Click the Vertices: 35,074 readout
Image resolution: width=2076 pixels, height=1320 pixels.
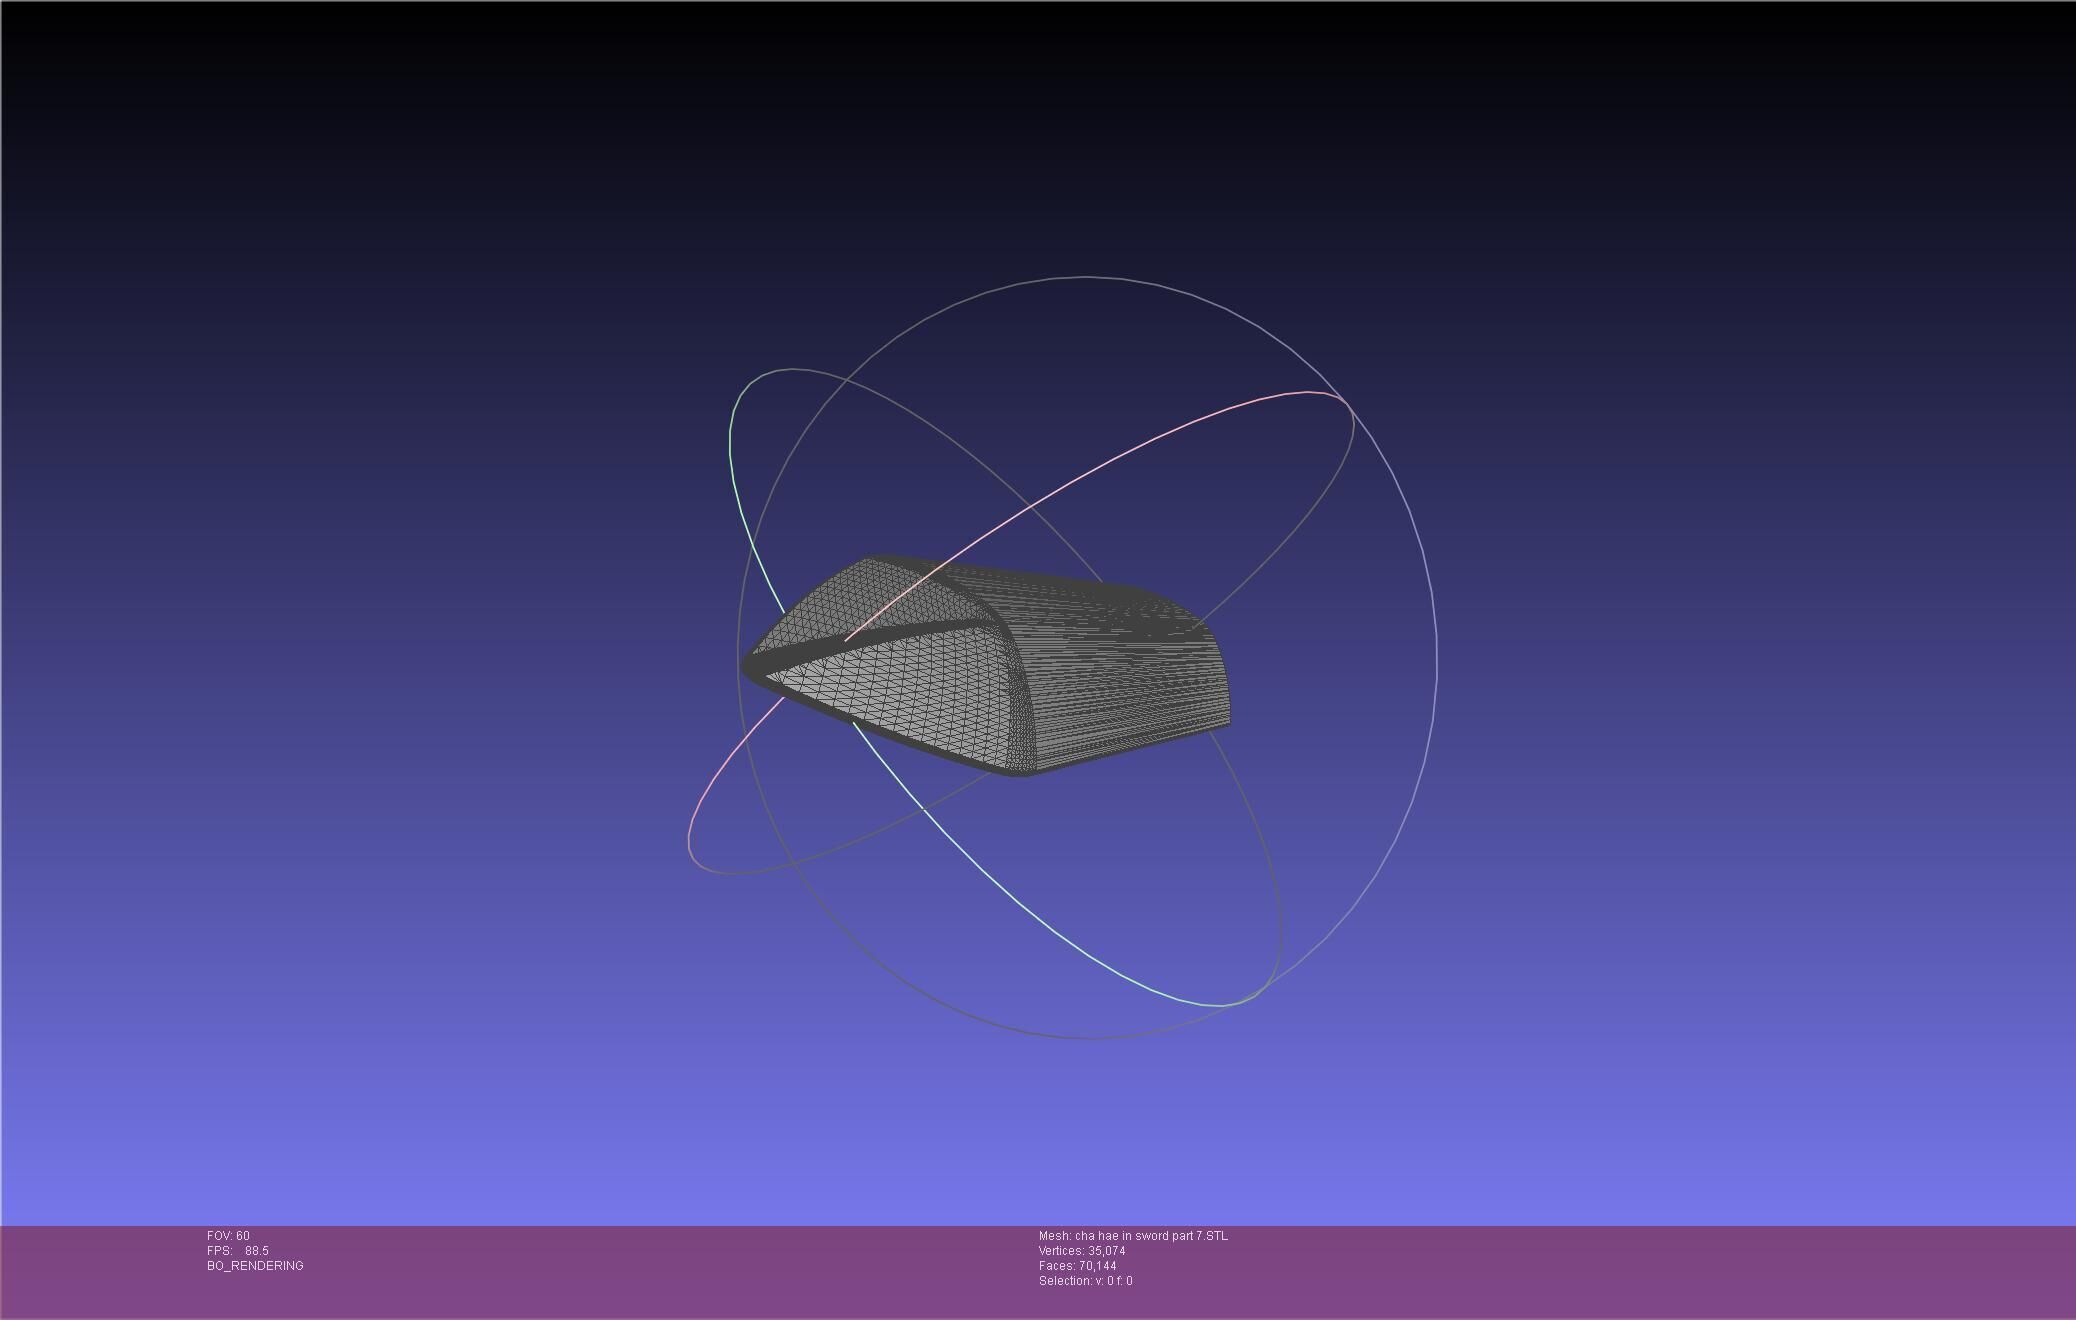[x=1082, y=1251]
